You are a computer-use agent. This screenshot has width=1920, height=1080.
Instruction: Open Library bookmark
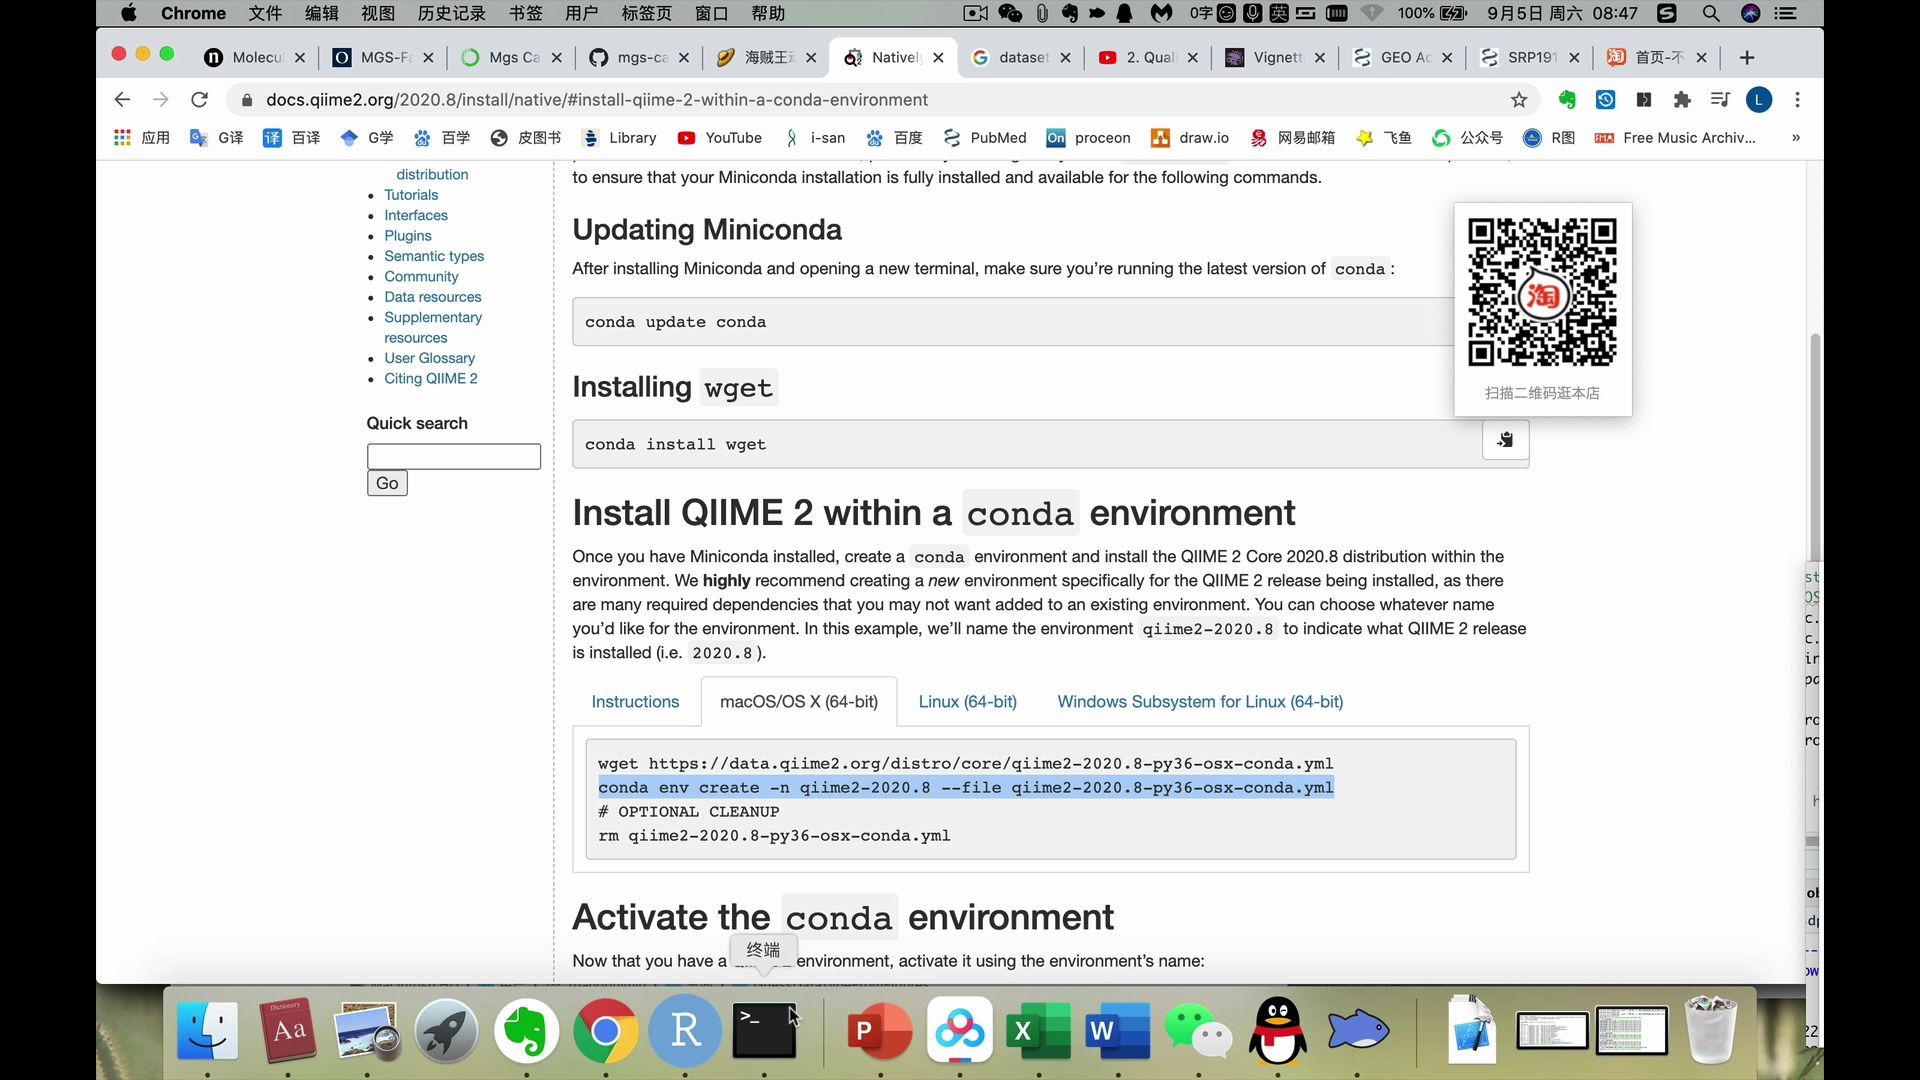click(619, 138)
